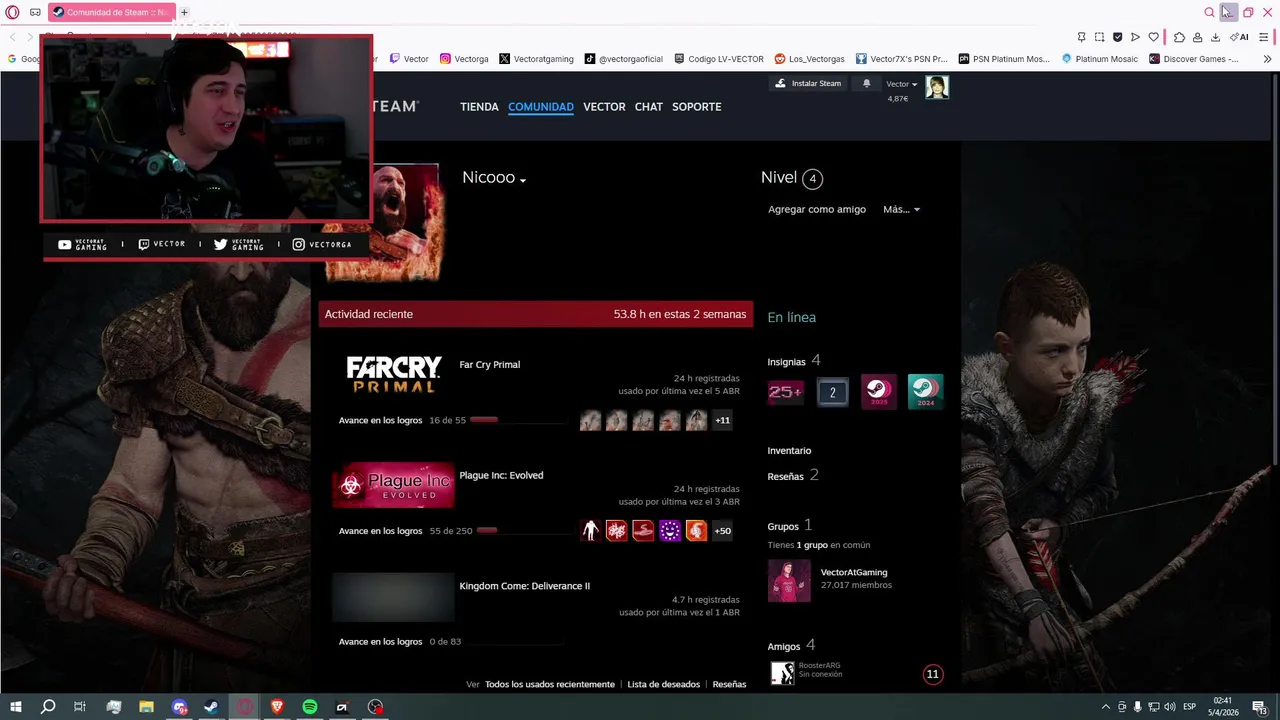Expand the Más... dropdown
Screen dimensions: 1280x720
(x=901, y=209)
